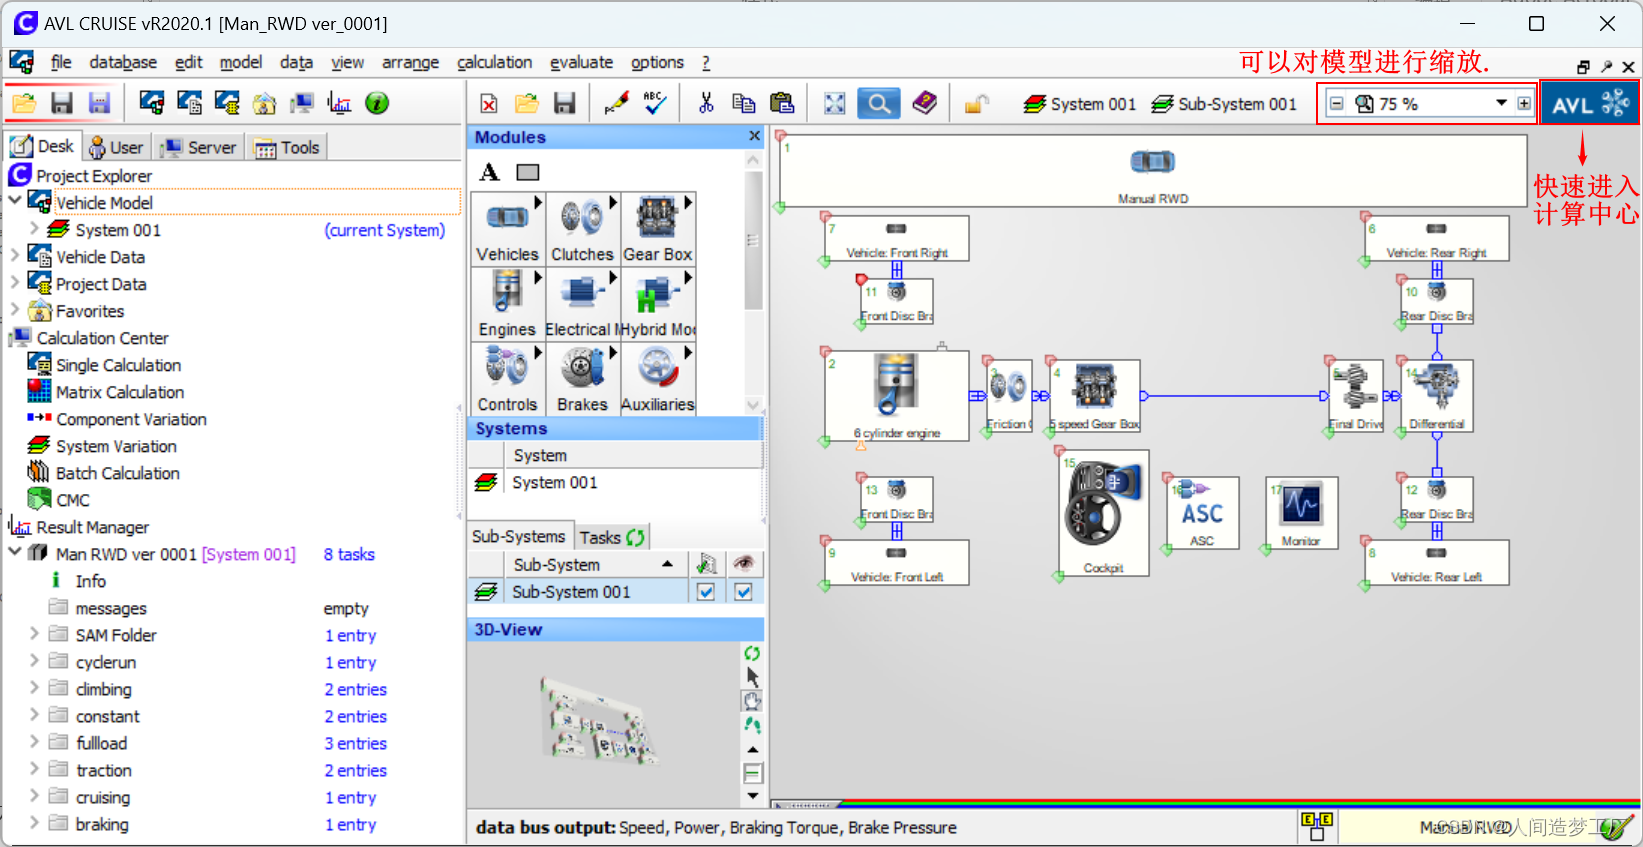Toggle Sub-System 001 visibility checkbox
The height and width of the screenshot is (847, 1643).
743,592
